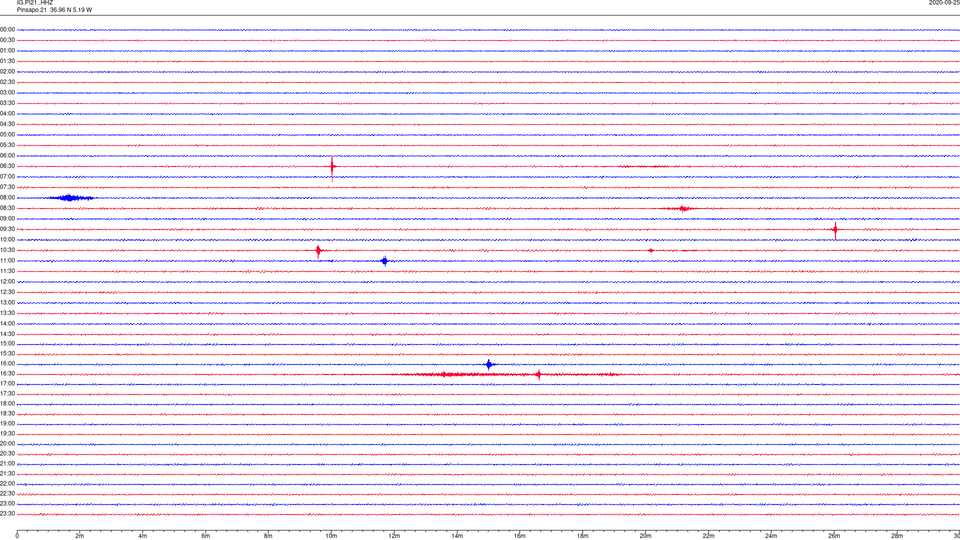This screenshot has width=960, height=540.
Task: Click the 18m axis tick label
Action: (x=583, y=536)
